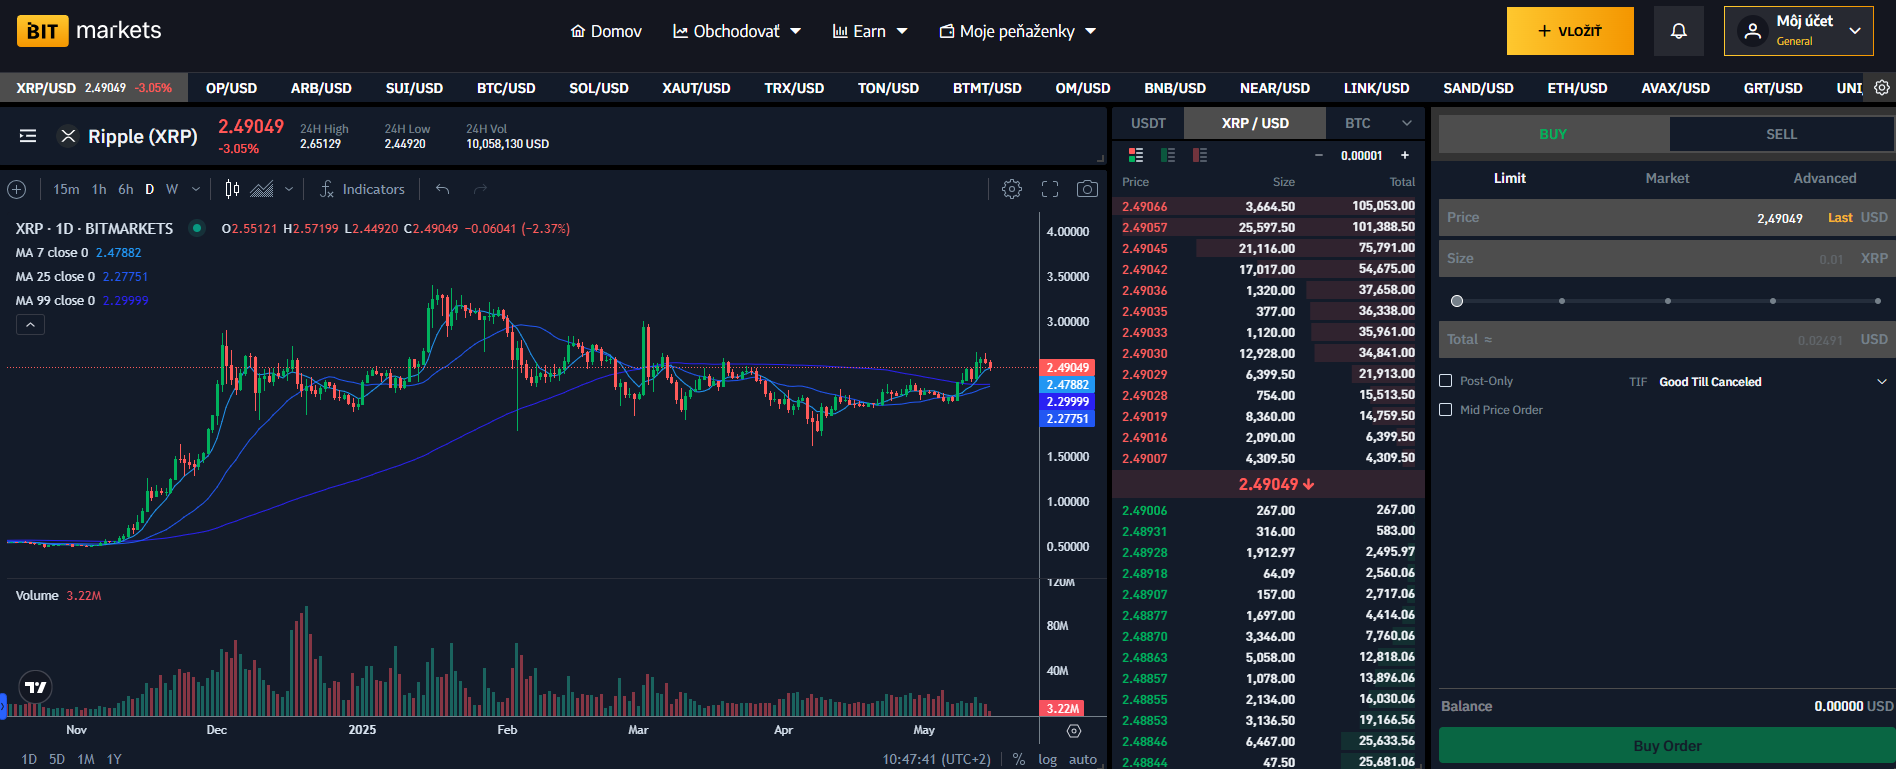Click the Buy Order button
The image size is (1896, 769).
tap(1667, 746)
